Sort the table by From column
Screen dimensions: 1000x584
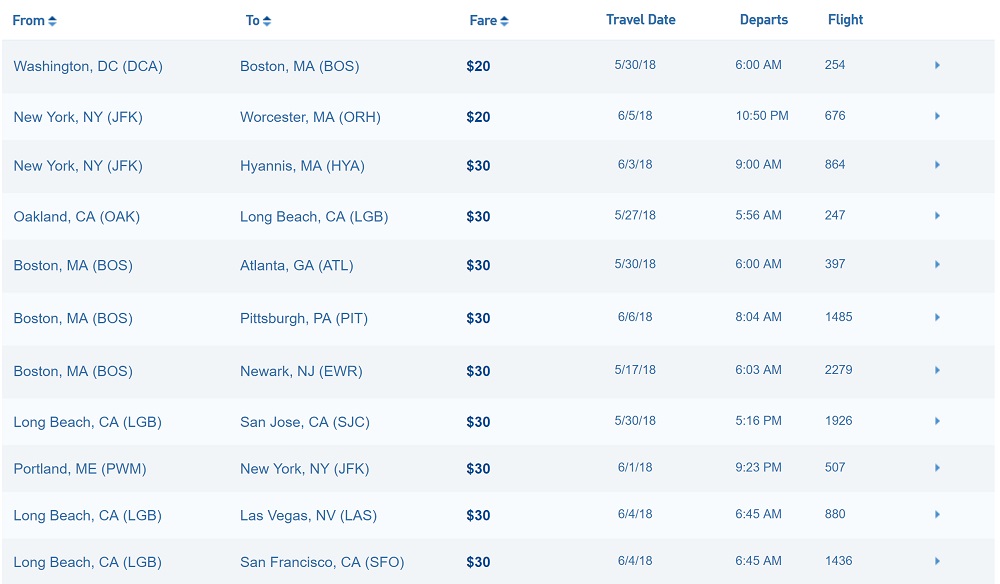click(34, 21)
